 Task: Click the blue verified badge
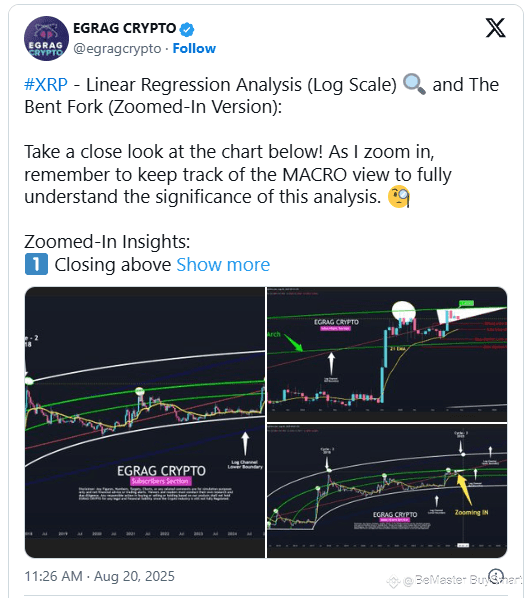pyautogui.click(x=187, y=29)
